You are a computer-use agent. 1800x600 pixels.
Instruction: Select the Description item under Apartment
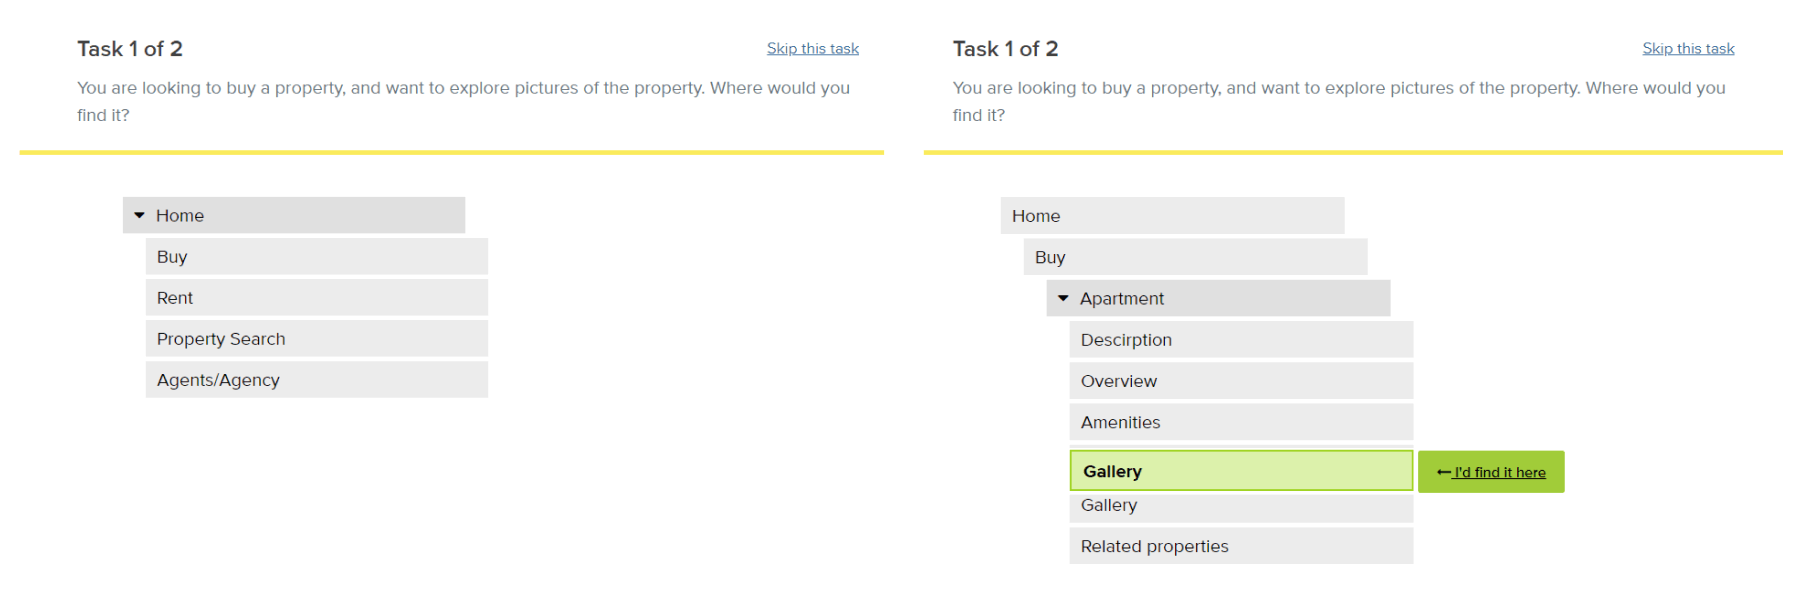pos(1126,340)
